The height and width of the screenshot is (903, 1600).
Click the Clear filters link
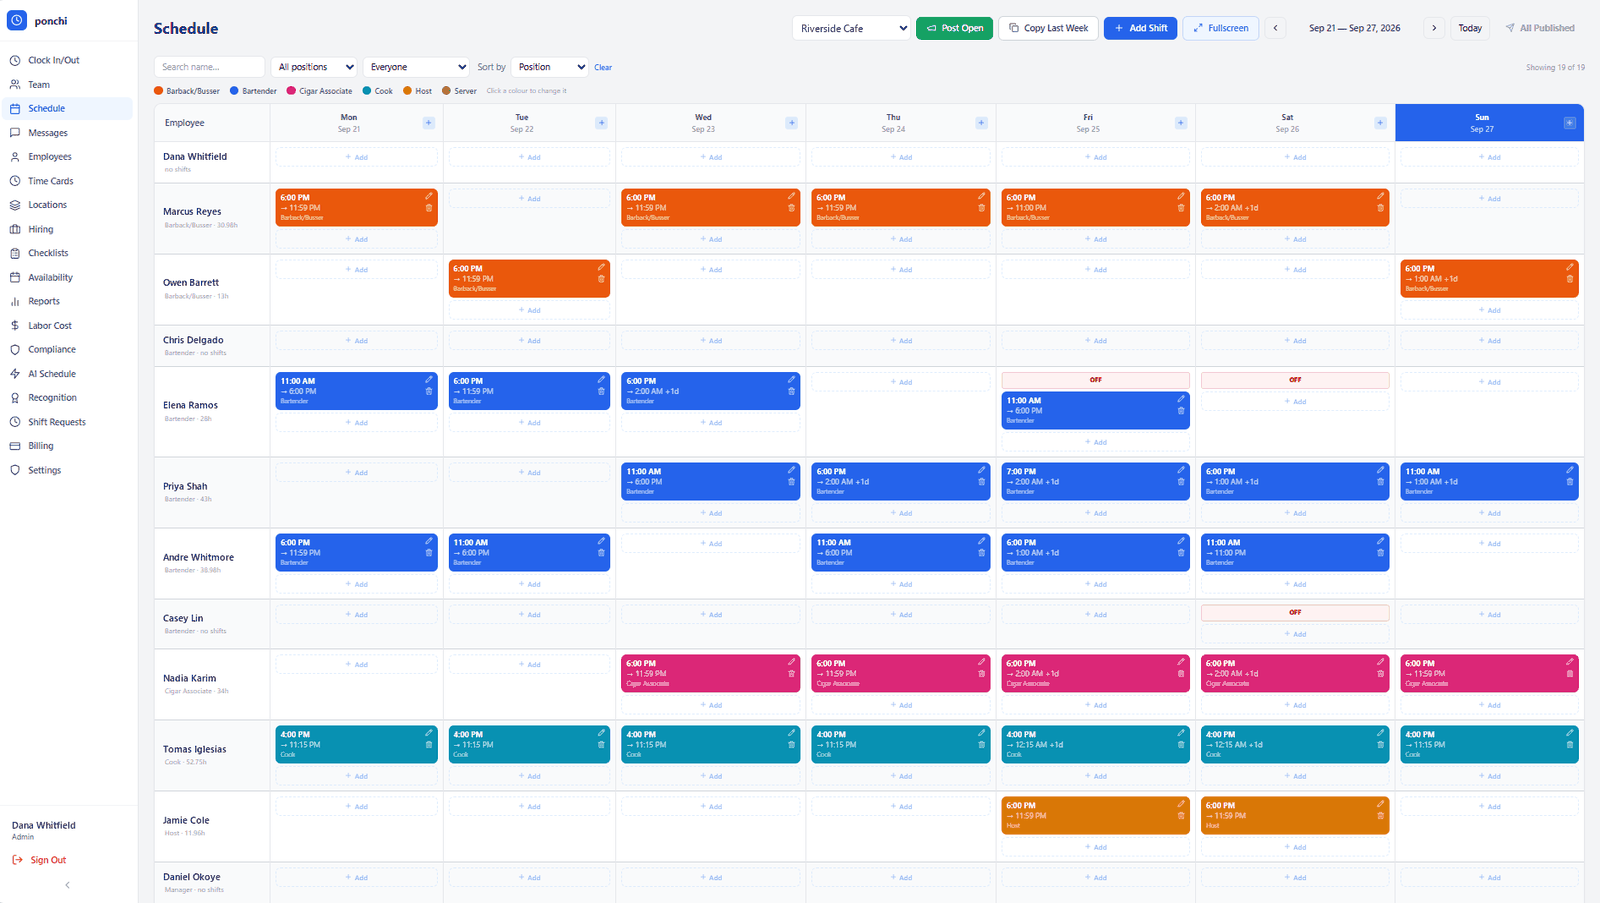click(x=603, y=67)
